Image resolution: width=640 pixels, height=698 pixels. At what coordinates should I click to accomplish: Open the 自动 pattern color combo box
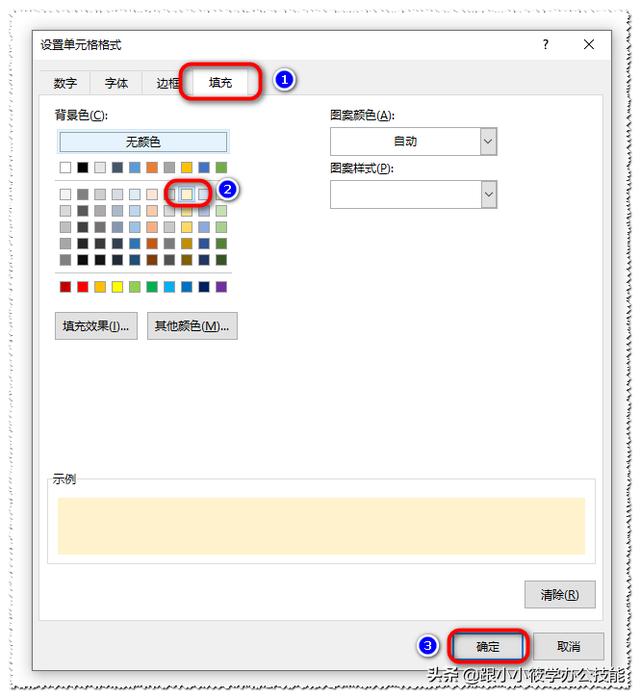click(x=413, y=142)
